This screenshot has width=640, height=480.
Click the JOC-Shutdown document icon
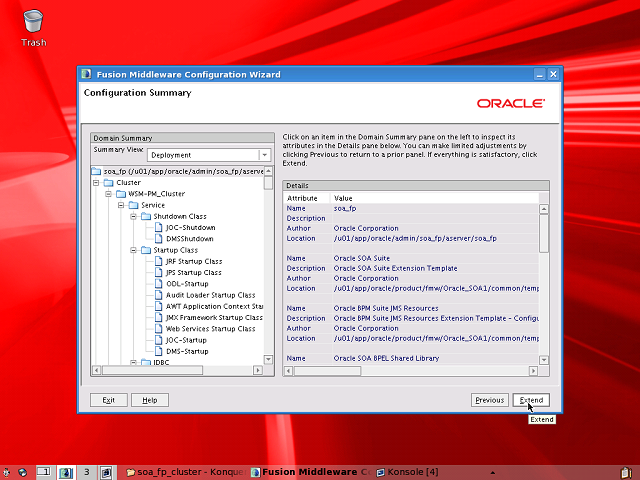click(x=159, y=227)
